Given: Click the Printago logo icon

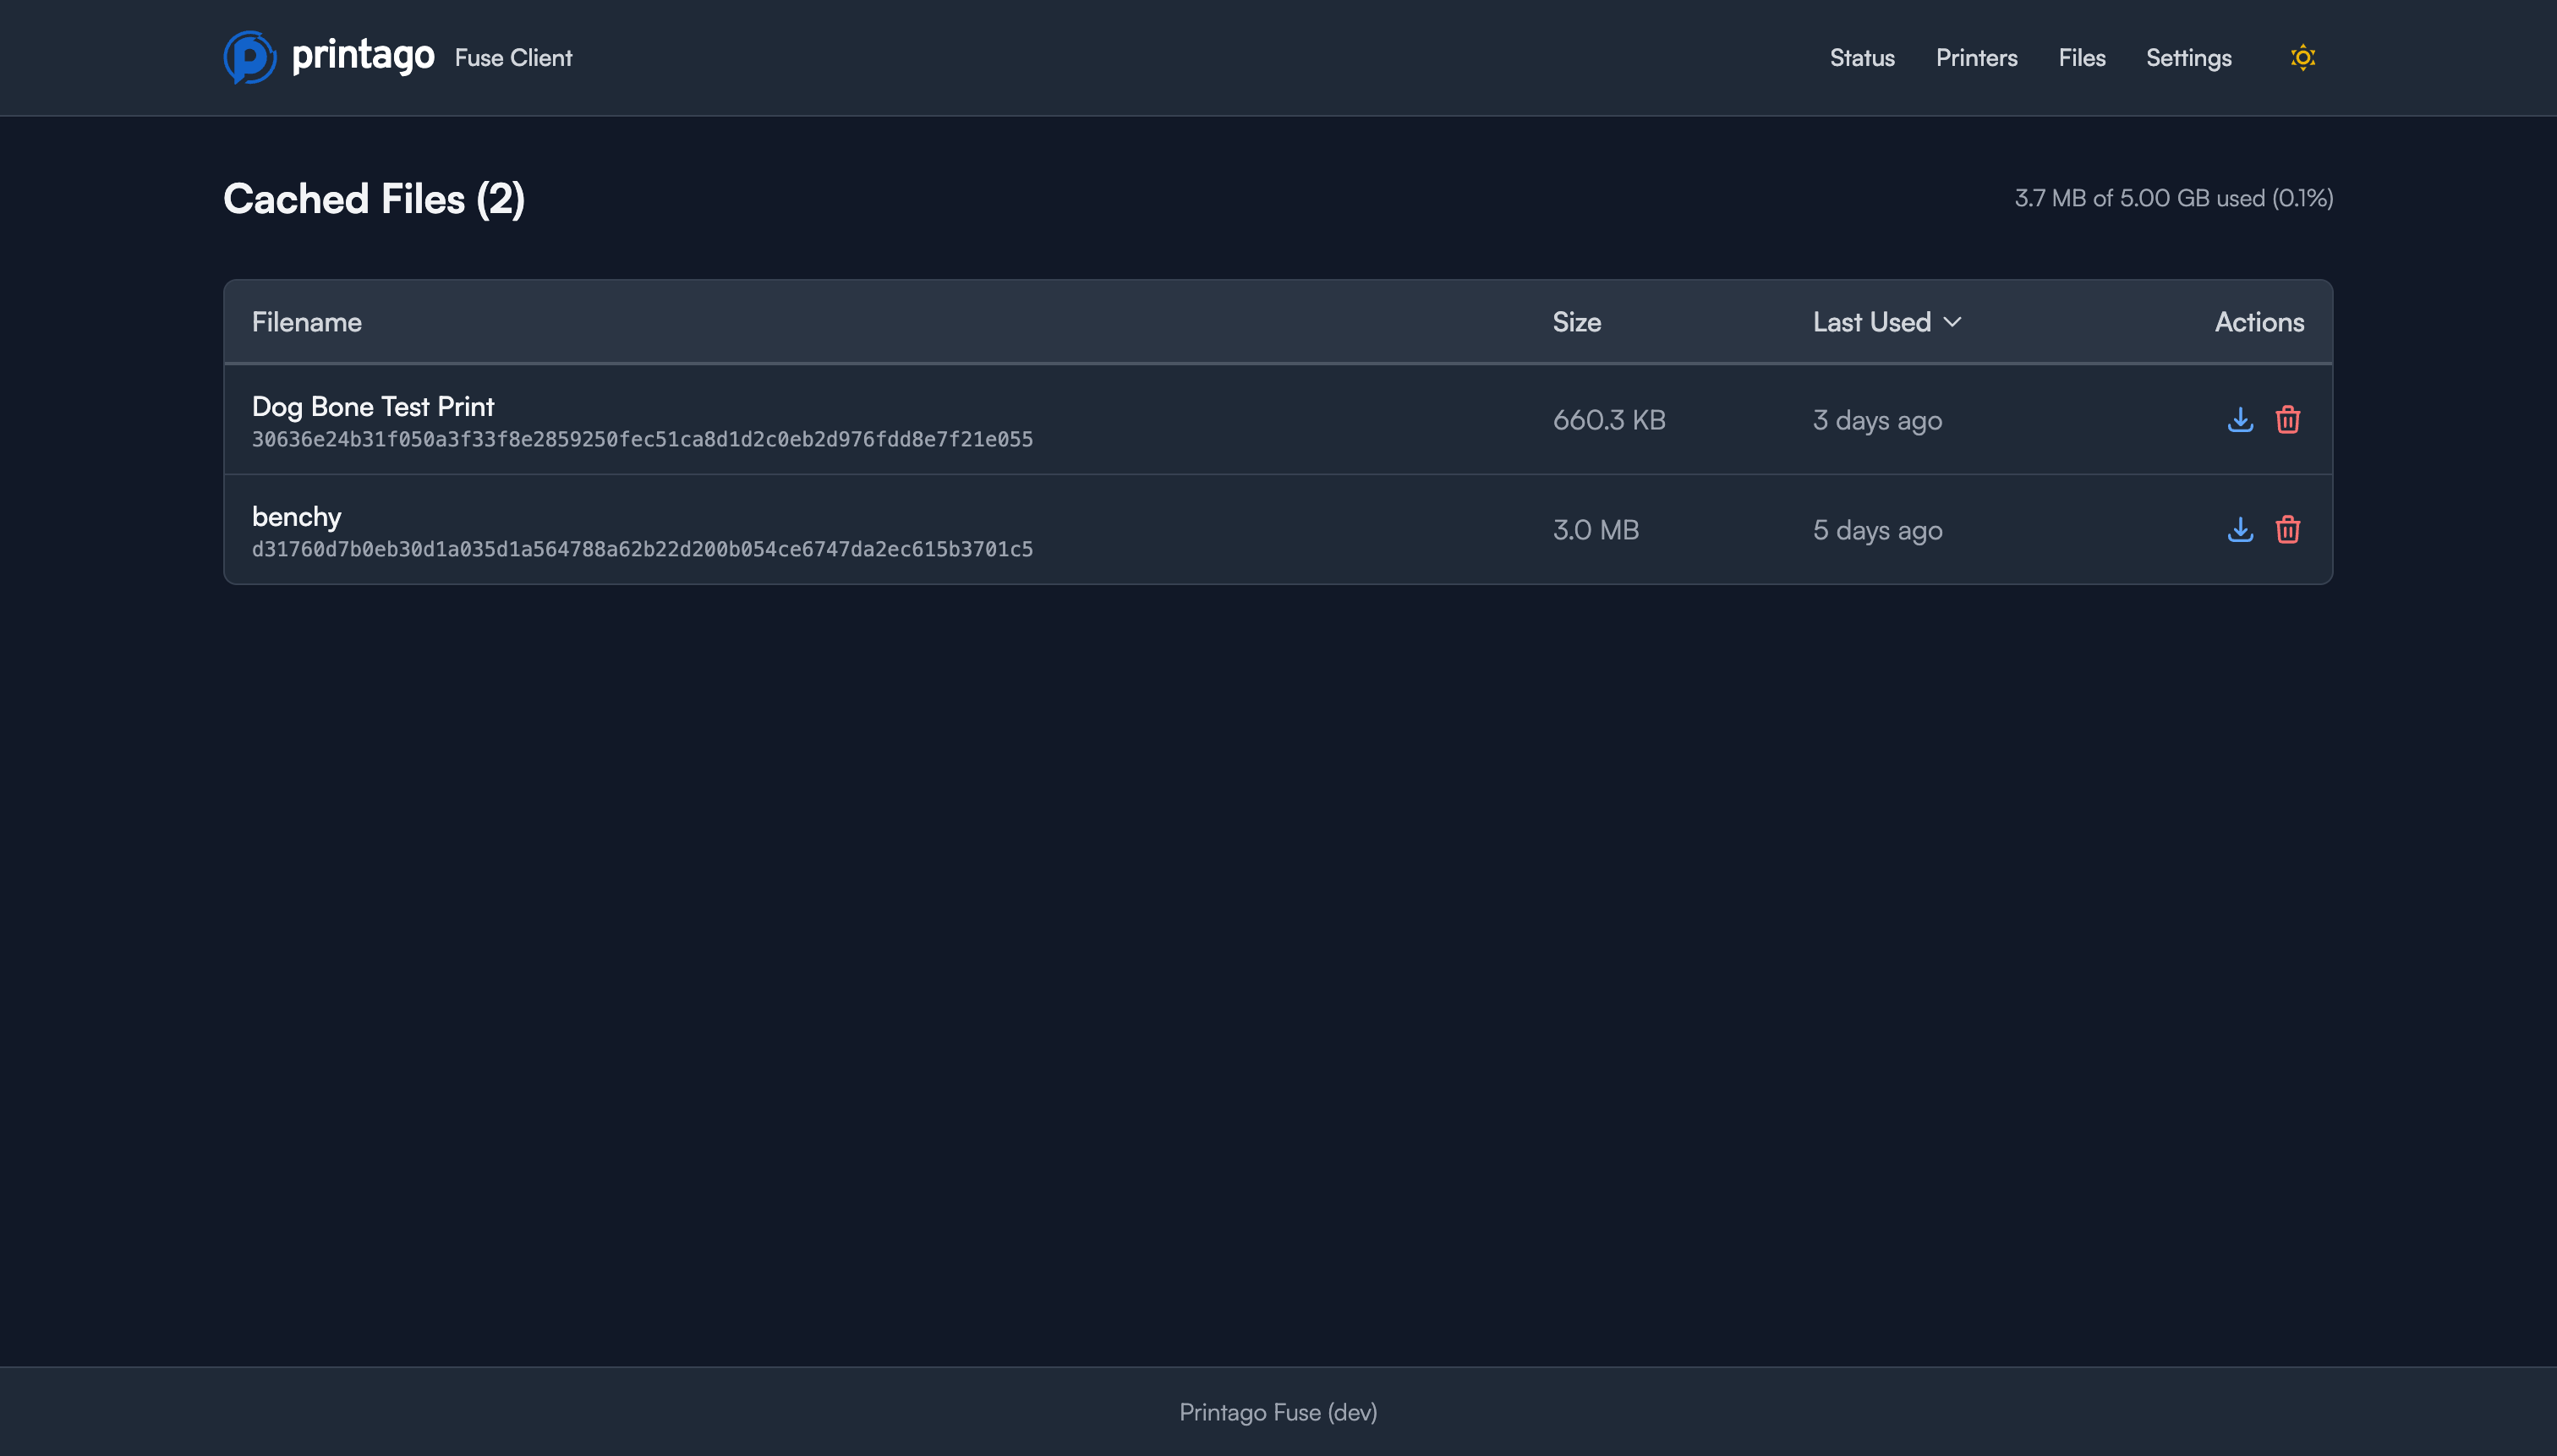Looking at the screenshot, I should pos(249,57).
